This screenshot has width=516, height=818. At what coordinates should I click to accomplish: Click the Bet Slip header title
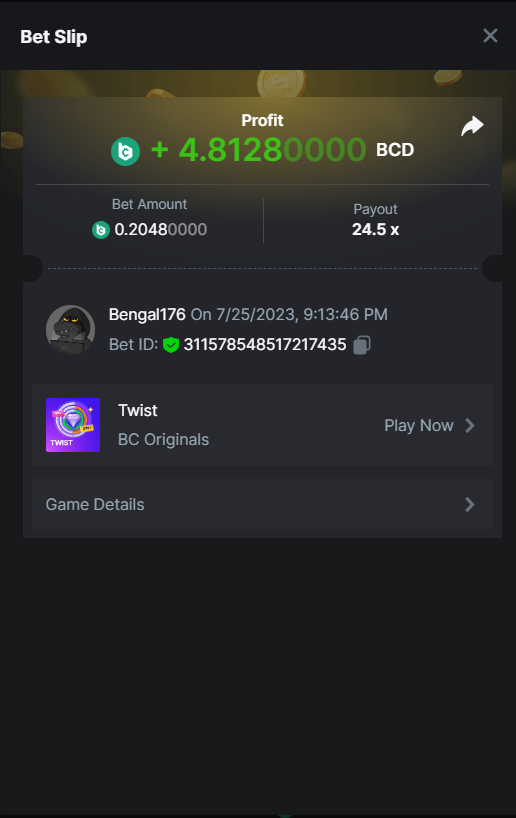tap(54, 37)
